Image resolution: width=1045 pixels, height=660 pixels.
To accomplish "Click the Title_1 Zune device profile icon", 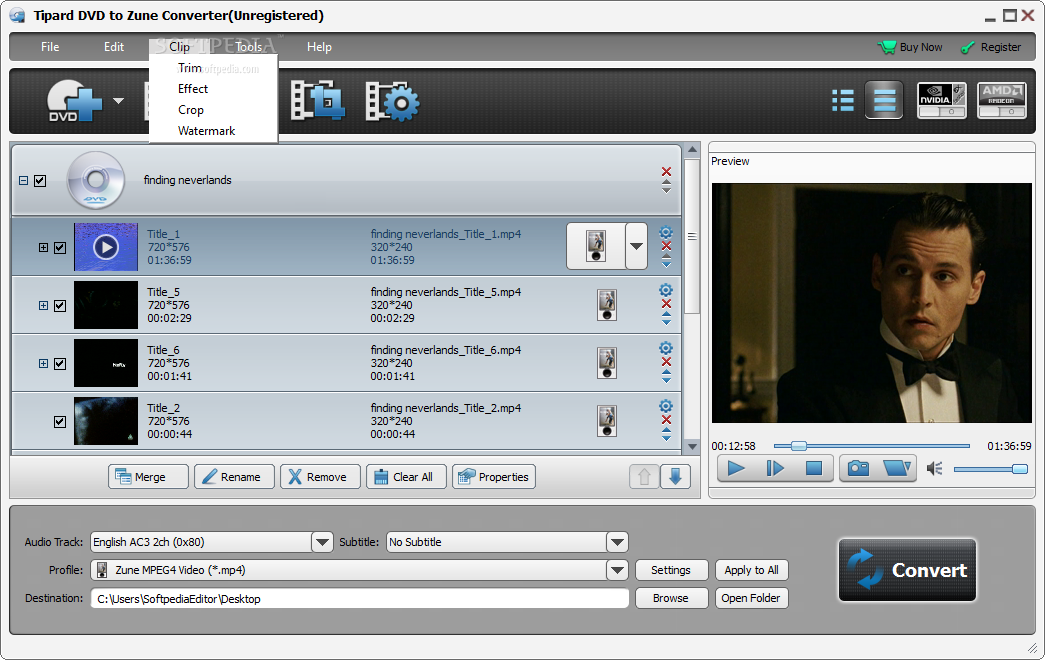I will pyautogui.click(x=596, y=247).
